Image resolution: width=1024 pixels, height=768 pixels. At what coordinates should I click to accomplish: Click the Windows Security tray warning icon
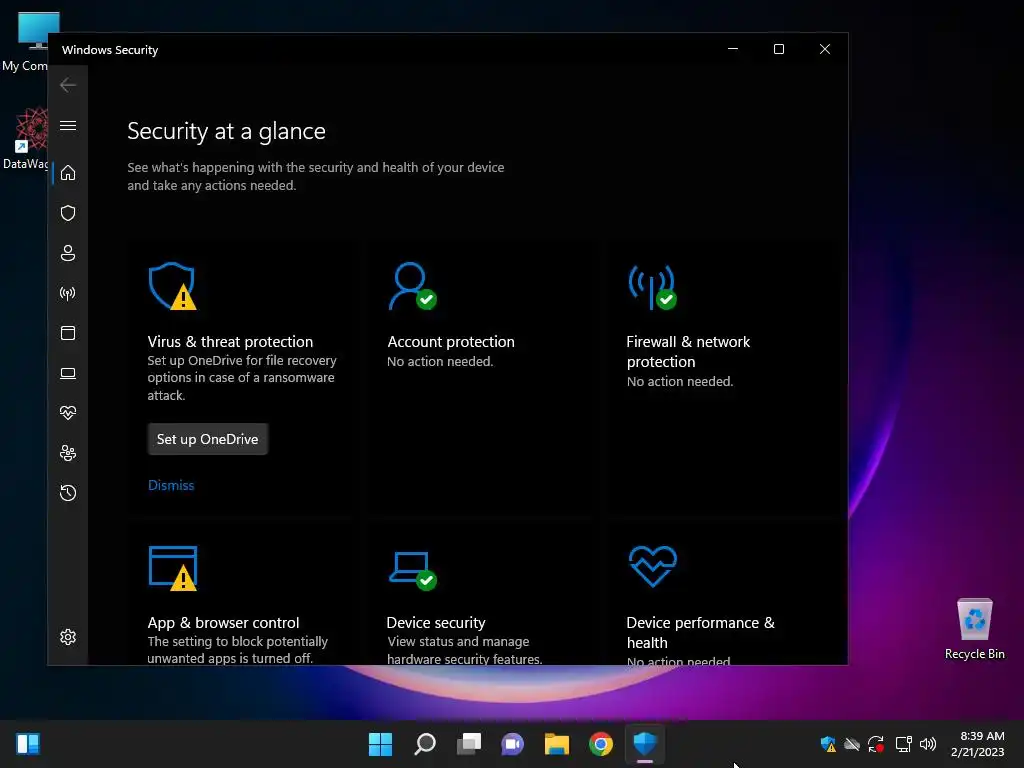pyautogui.click(x=828, y=744)
